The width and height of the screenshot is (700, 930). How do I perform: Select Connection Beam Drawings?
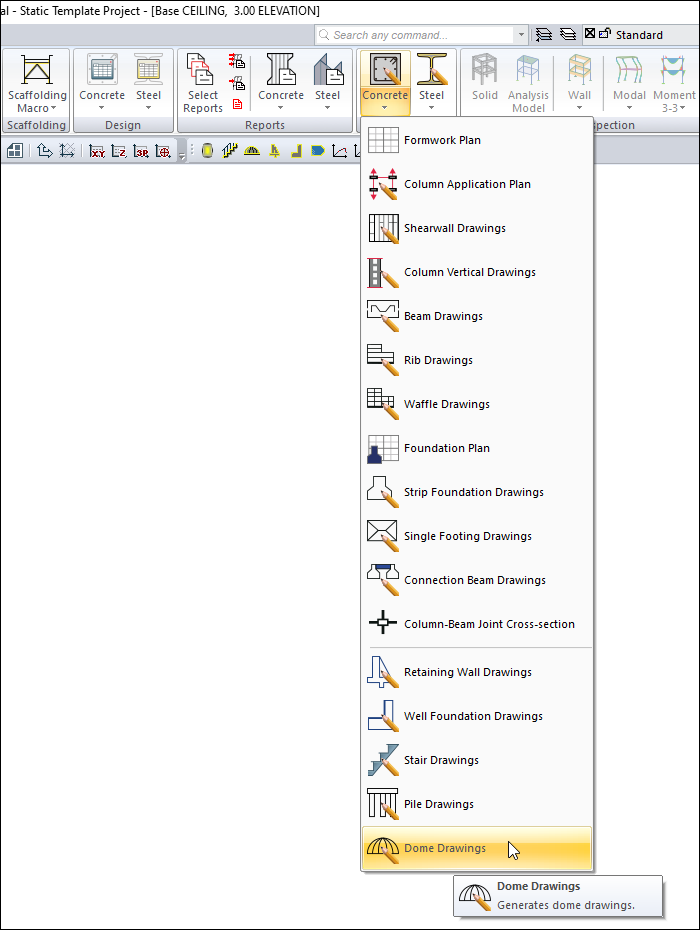click(476, 579)
